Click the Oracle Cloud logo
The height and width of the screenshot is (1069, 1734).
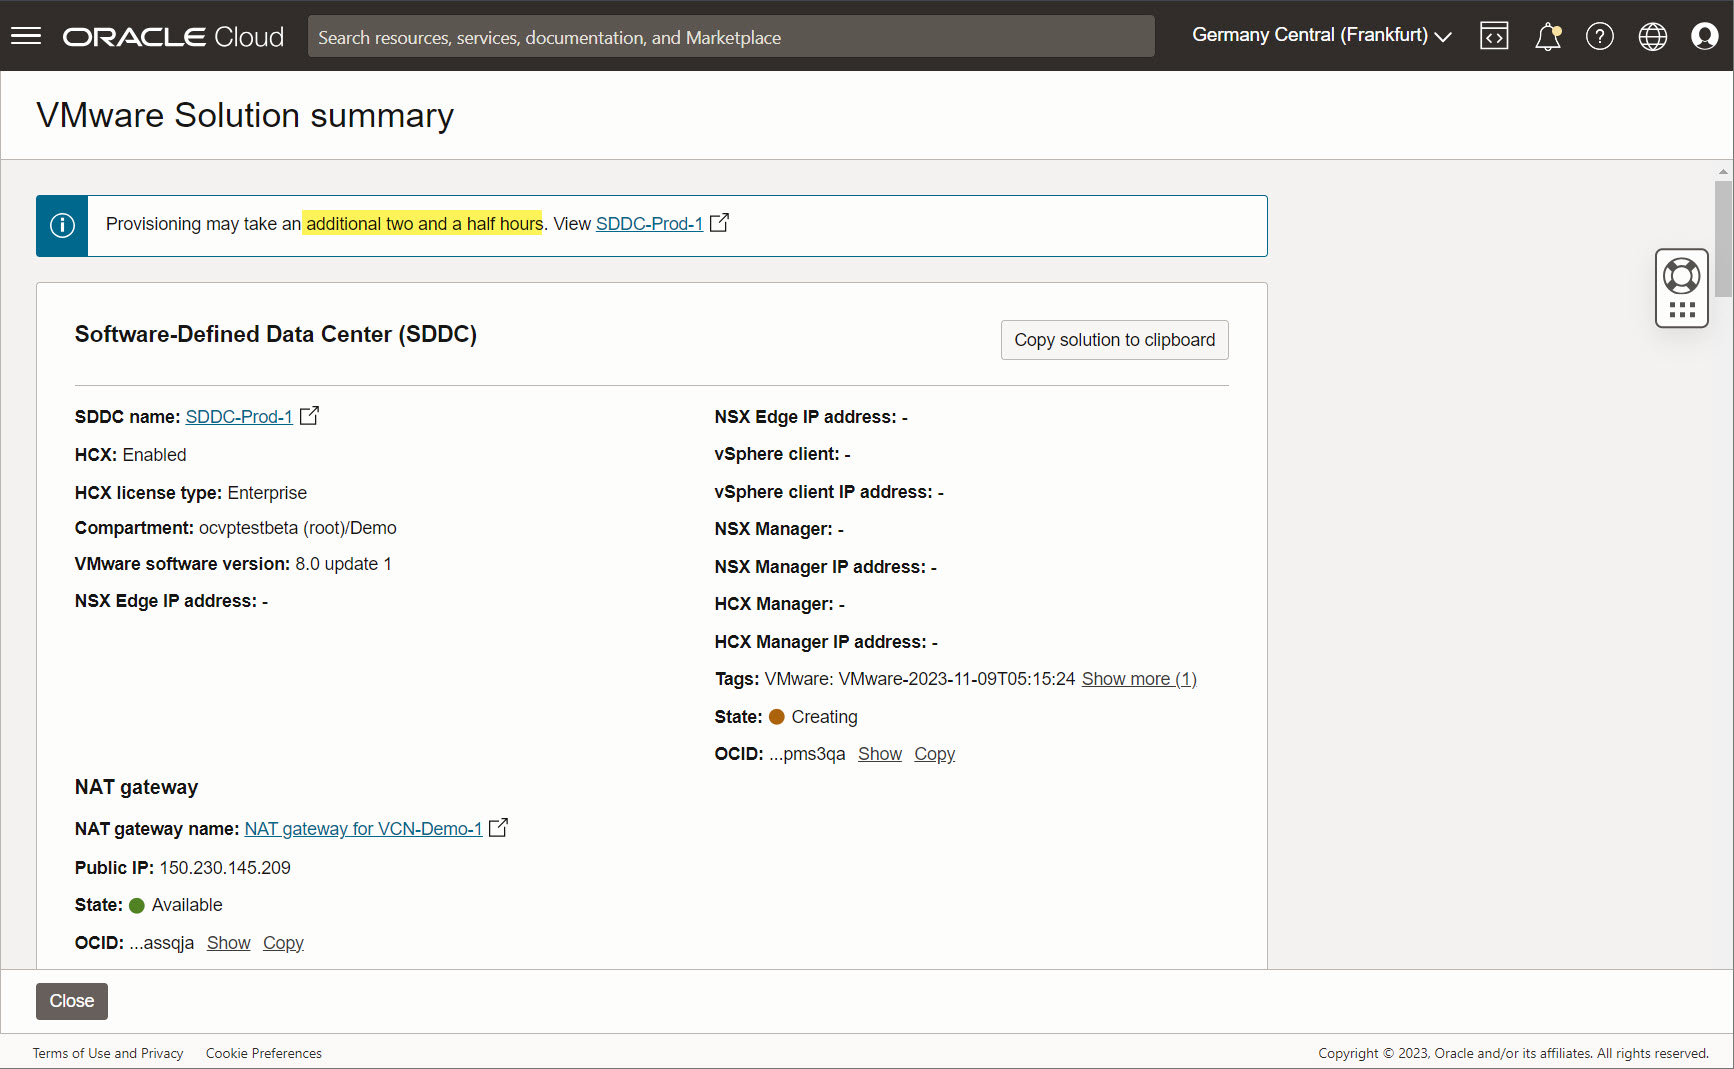172,36
